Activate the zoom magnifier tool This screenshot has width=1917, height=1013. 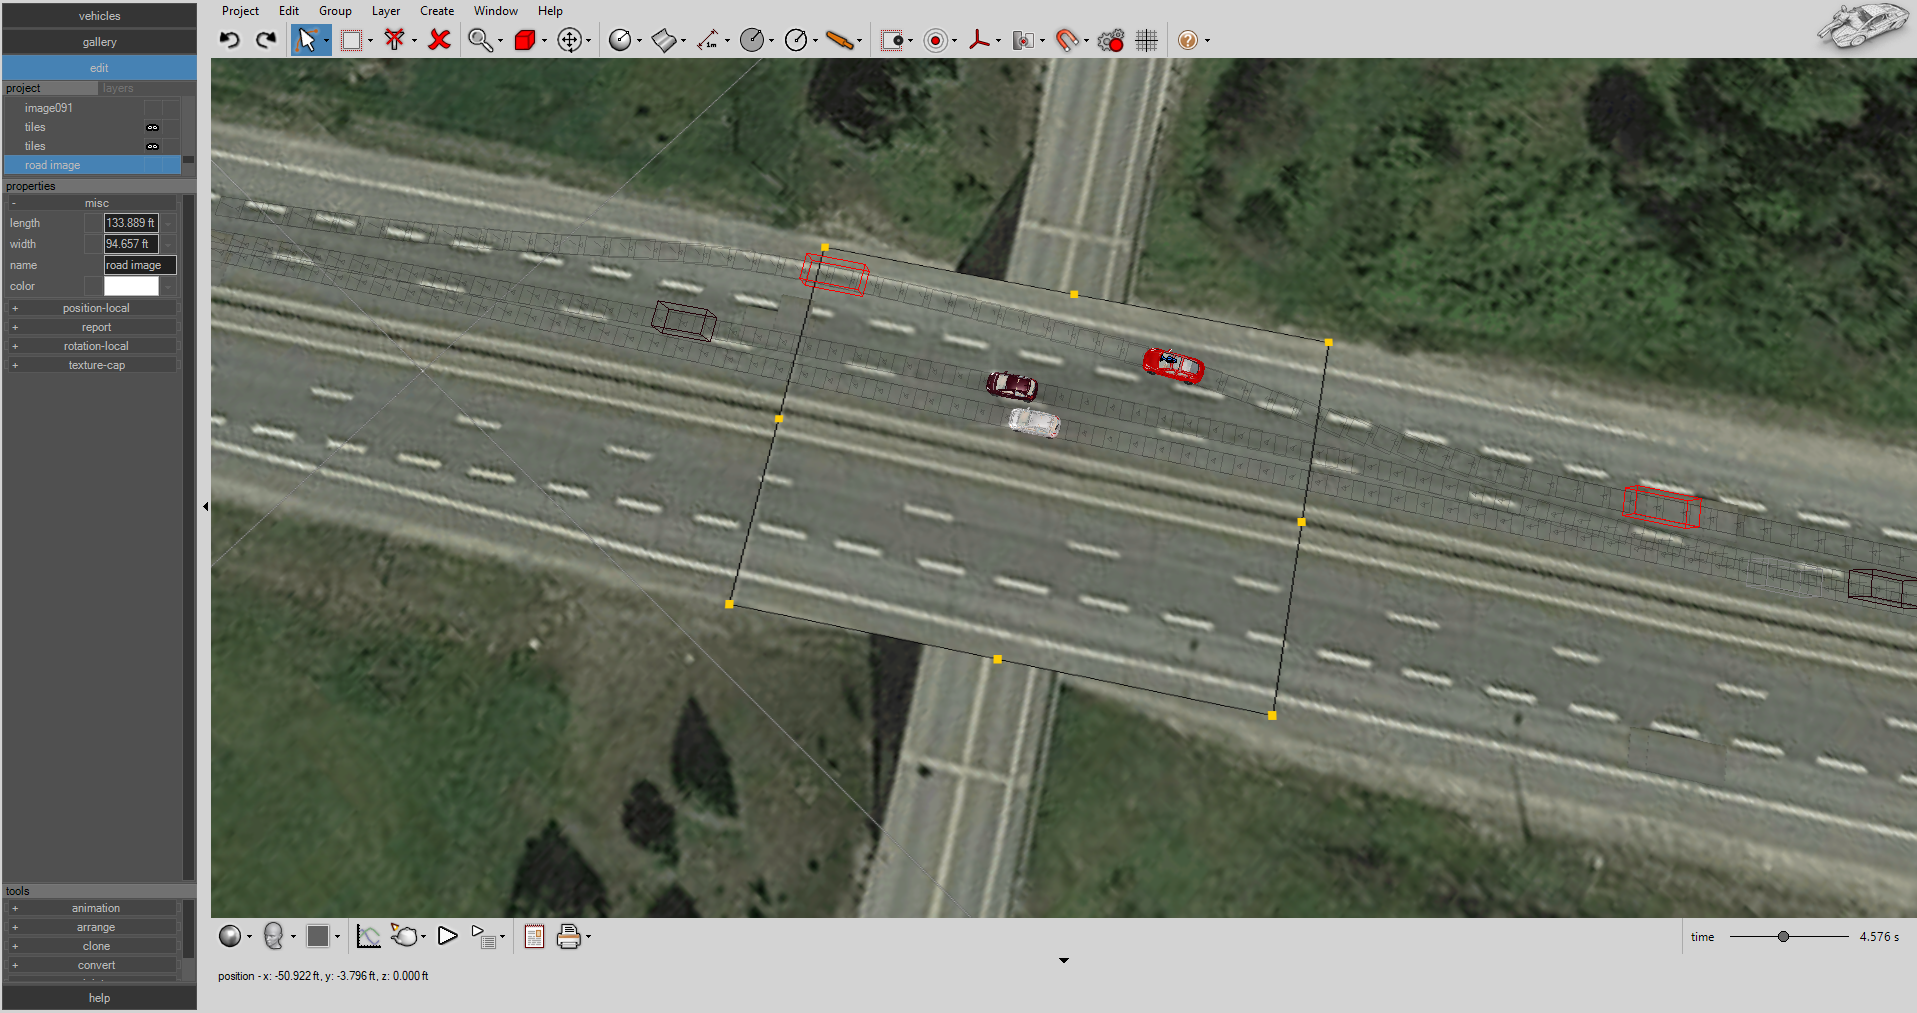tap(479, 40)
